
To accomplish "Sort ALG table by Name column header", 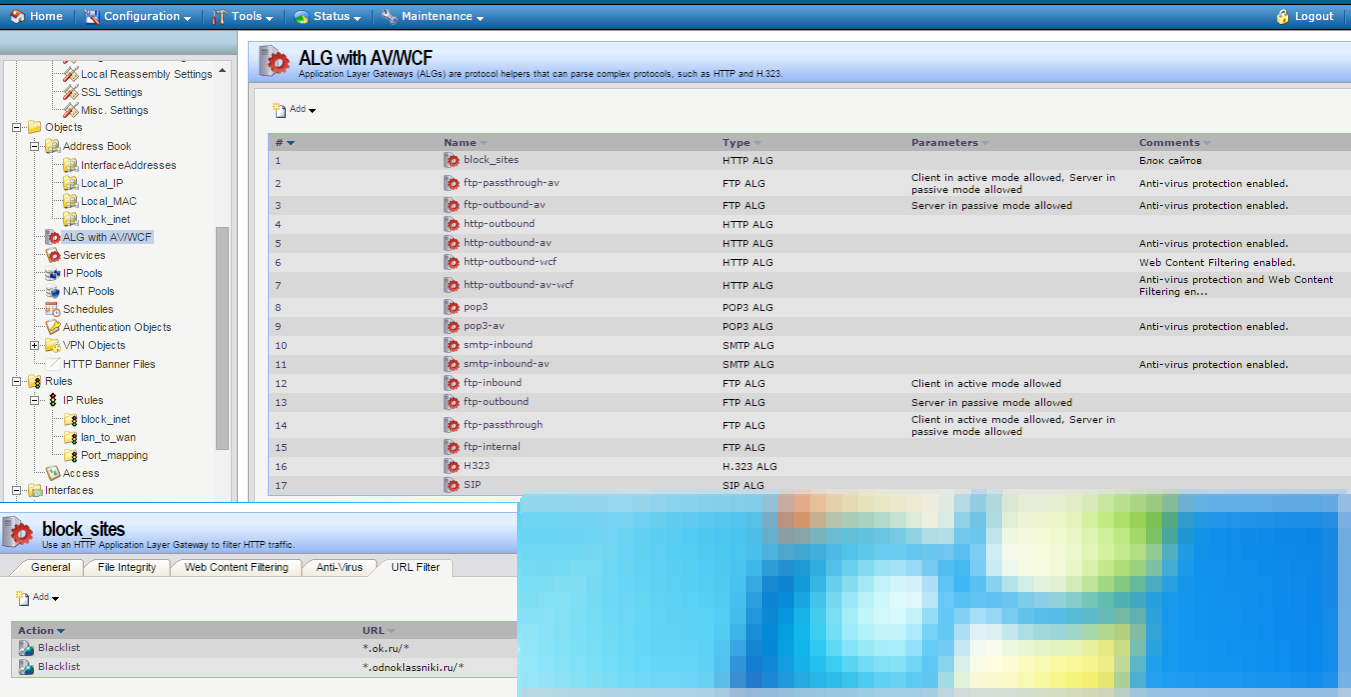I will [x=460, y=143].
